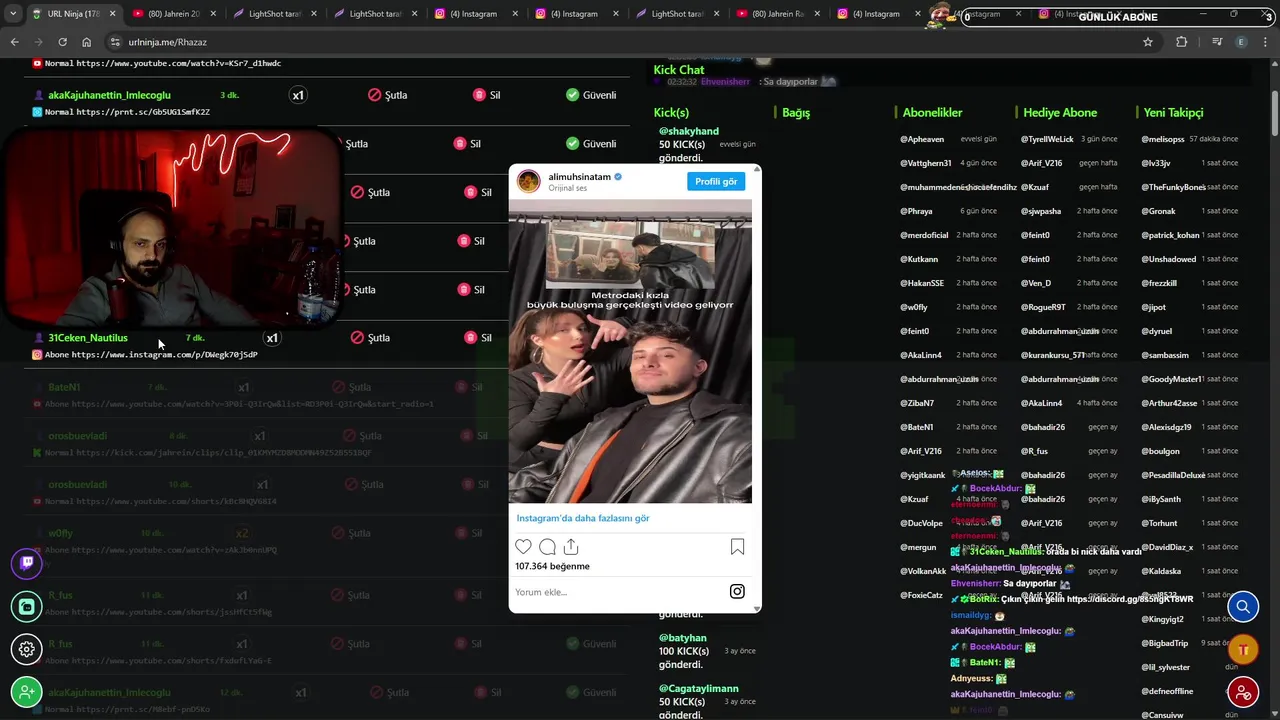Screen dimensions: 1280x720
Task: Click the red user-remove floating button
Action: (x=1243, y=692)
